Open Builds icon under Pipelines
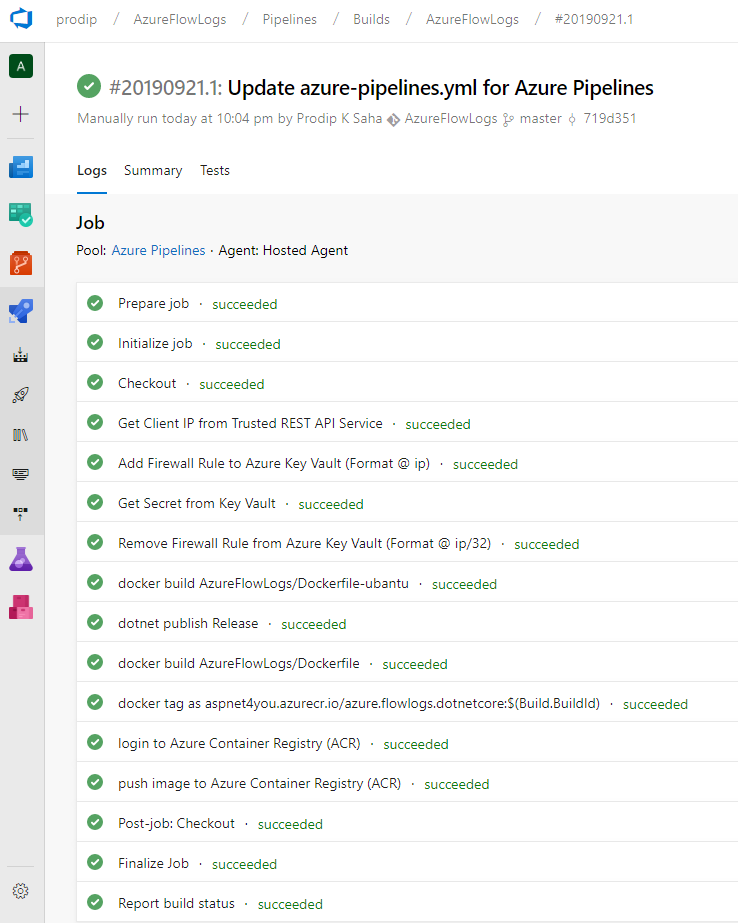 coord(21,356)
